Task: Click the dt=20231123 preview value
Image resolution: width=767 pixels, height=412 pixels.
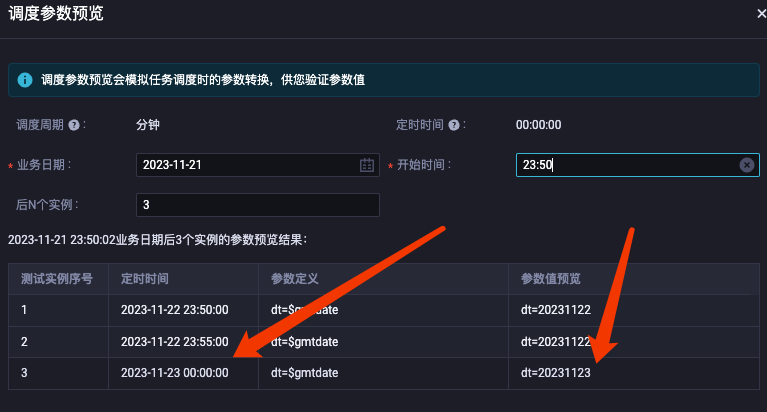Action: click(x=556, y=373)
